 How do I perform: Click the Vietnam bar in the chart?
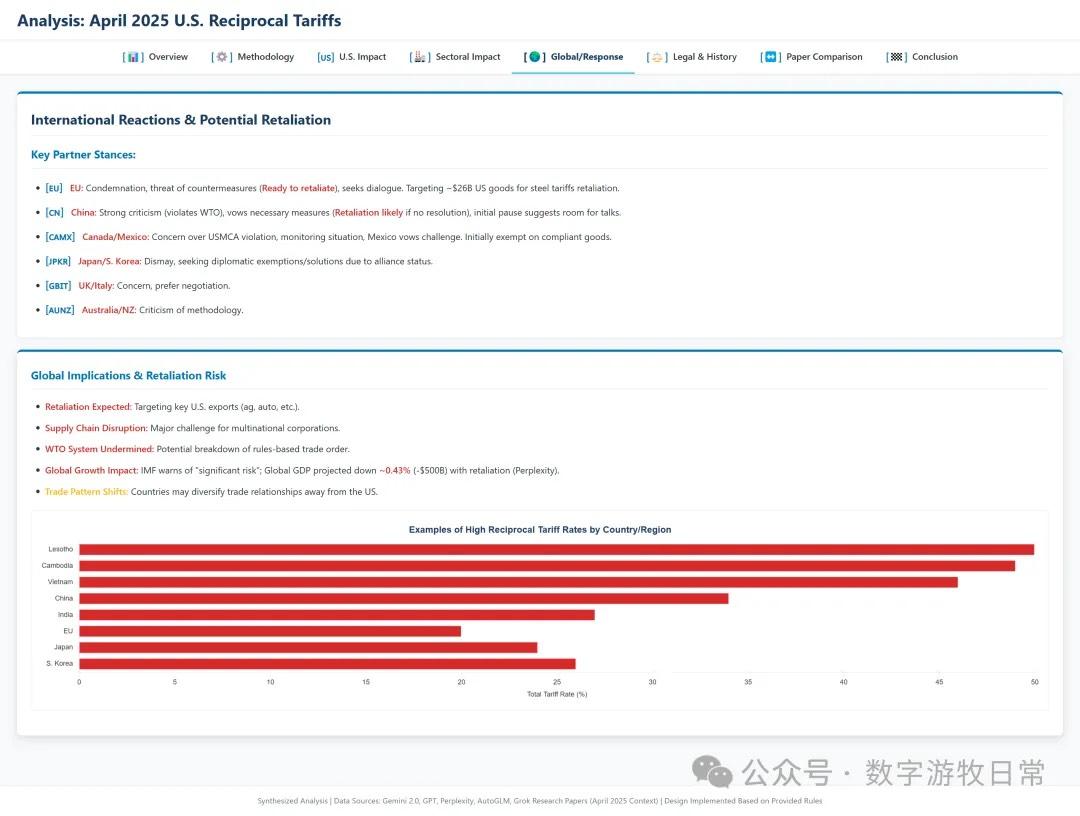coord(518,582)
